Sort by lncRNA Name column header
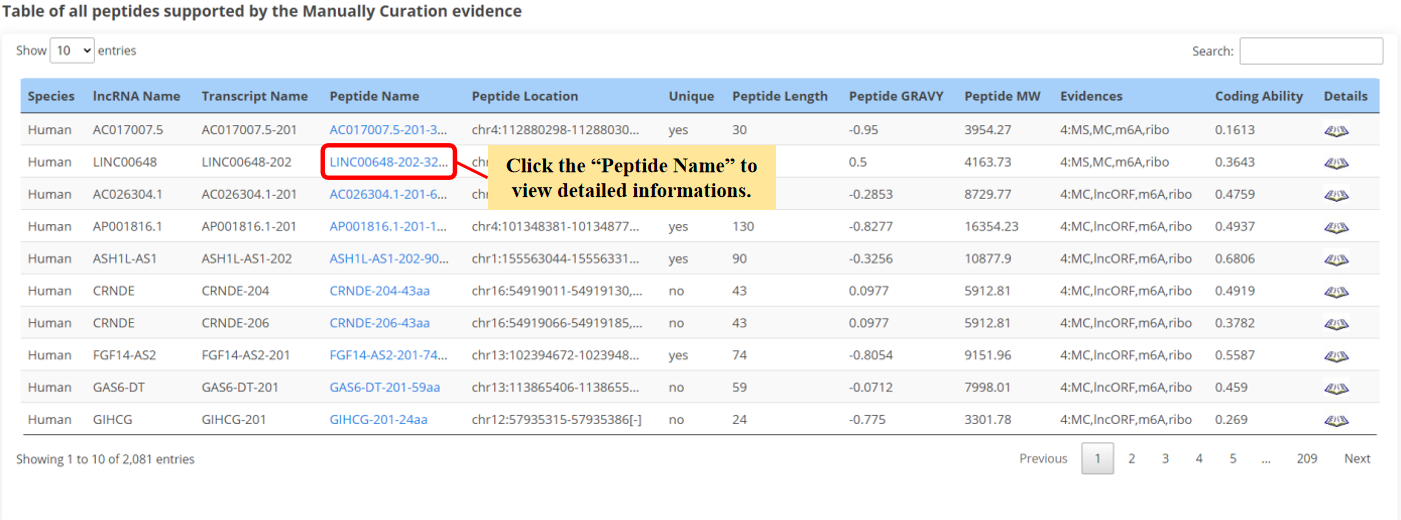This screenshot has height=520, width=1401. point(137,97)
